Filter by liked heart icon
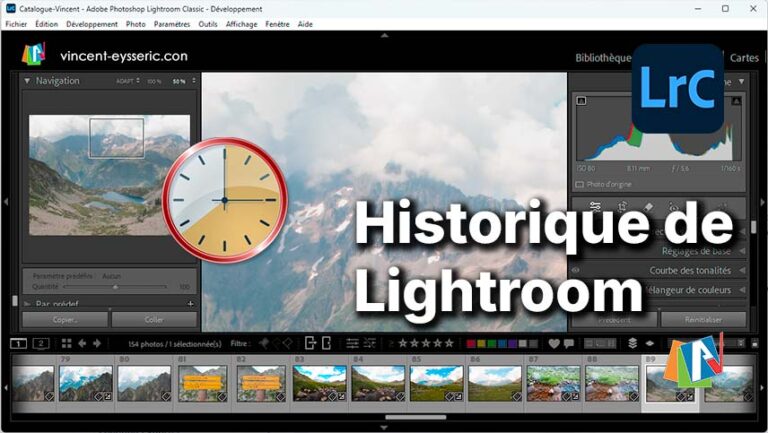The width and height of the screenshot is (768, 433). [x=554, y=344]
